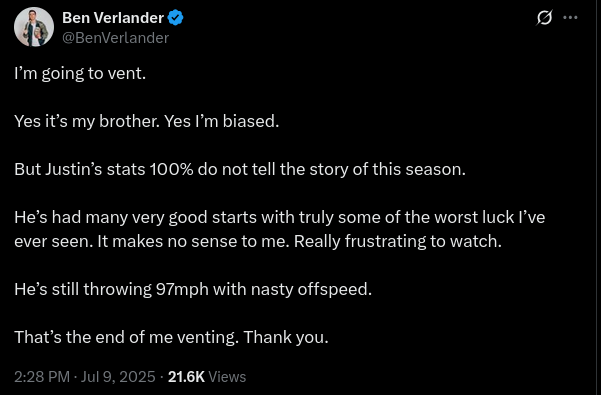
Task: Click the "Yes it's my brother" sentence
Action: 87,121
